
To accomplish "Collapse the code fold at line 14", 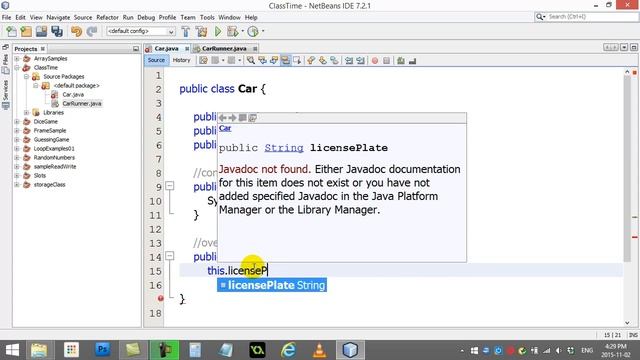I will [x=170, y=256].
